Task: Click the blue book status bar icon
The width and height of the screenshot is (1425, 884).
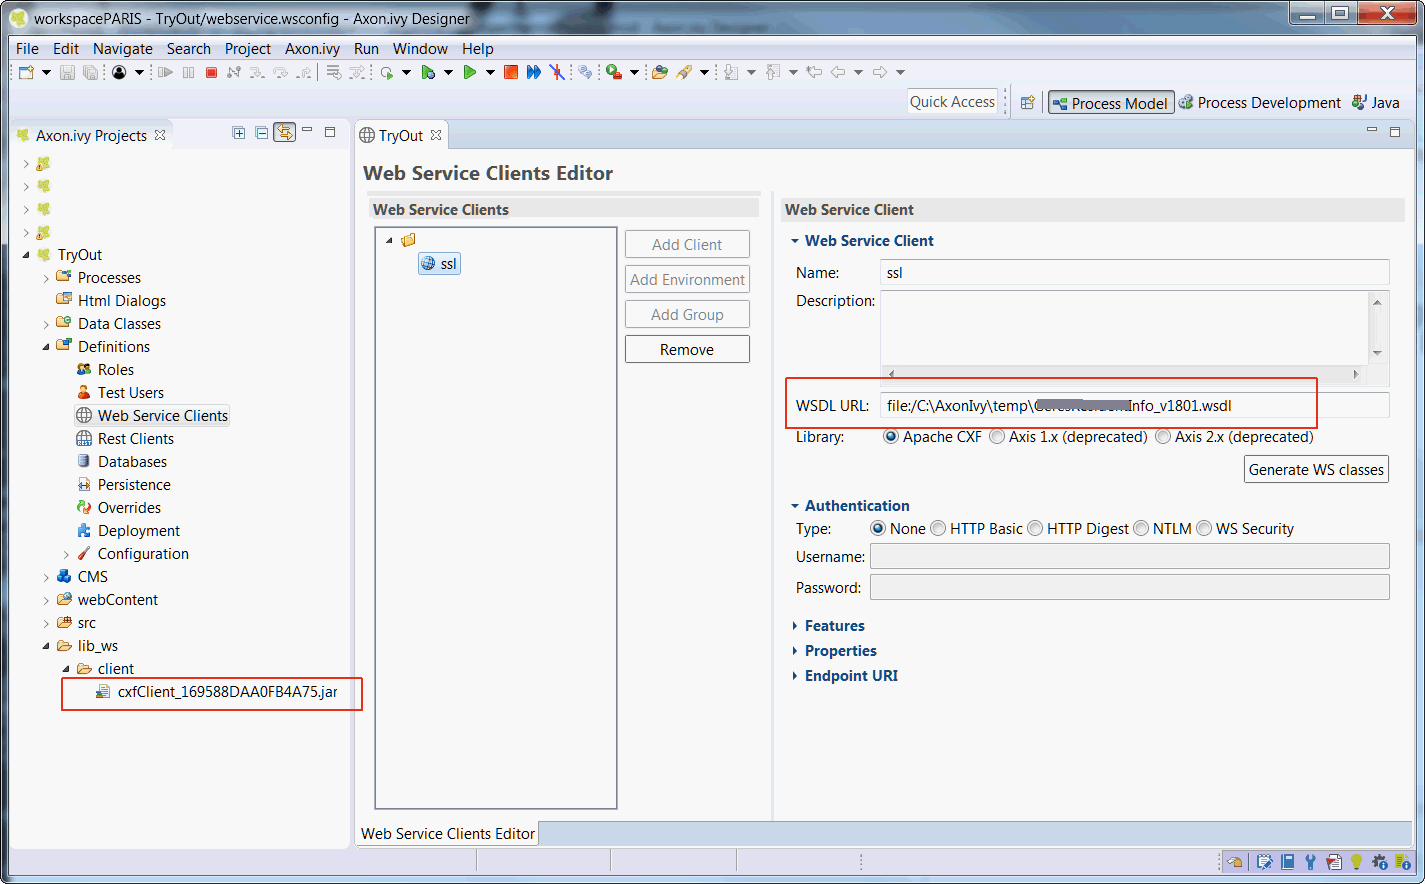Action: click(x=1288, y=861)
